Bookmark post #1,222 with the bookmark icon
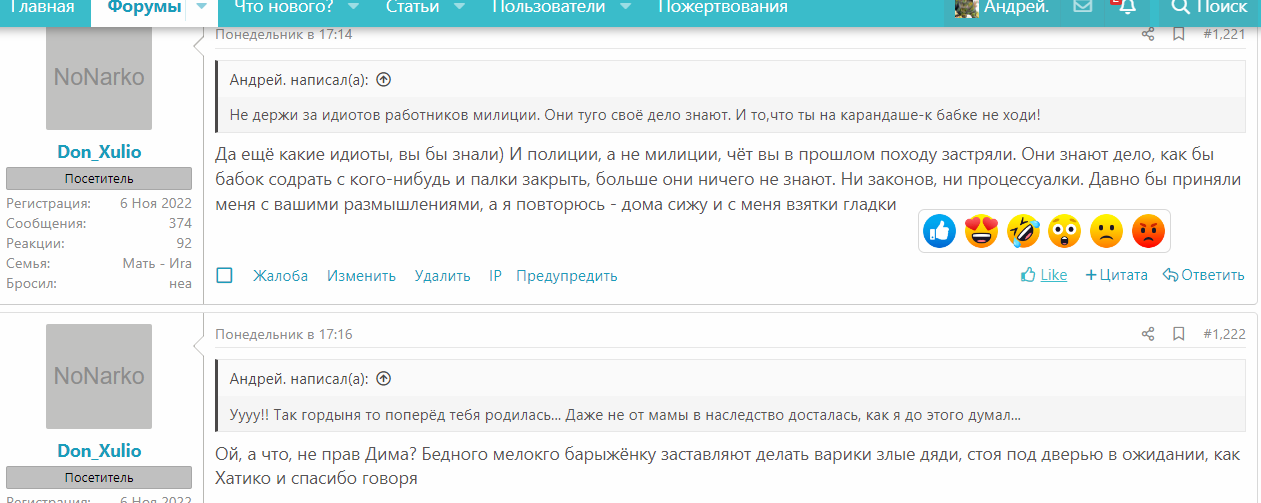The image size is (1261, 503). click(x=1178, y=334)
